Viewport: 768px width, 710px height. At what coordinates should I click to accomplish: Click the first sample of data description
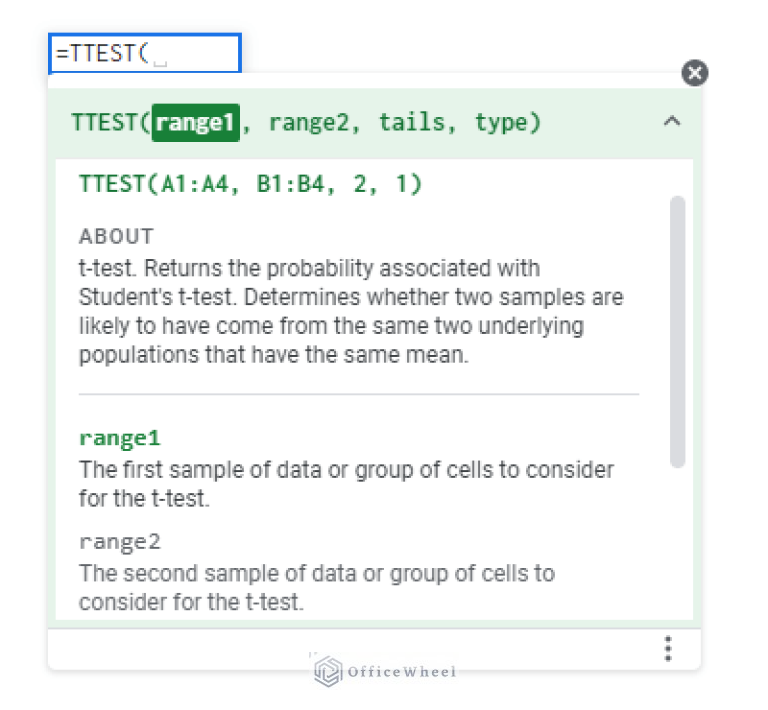click(346, 483)
